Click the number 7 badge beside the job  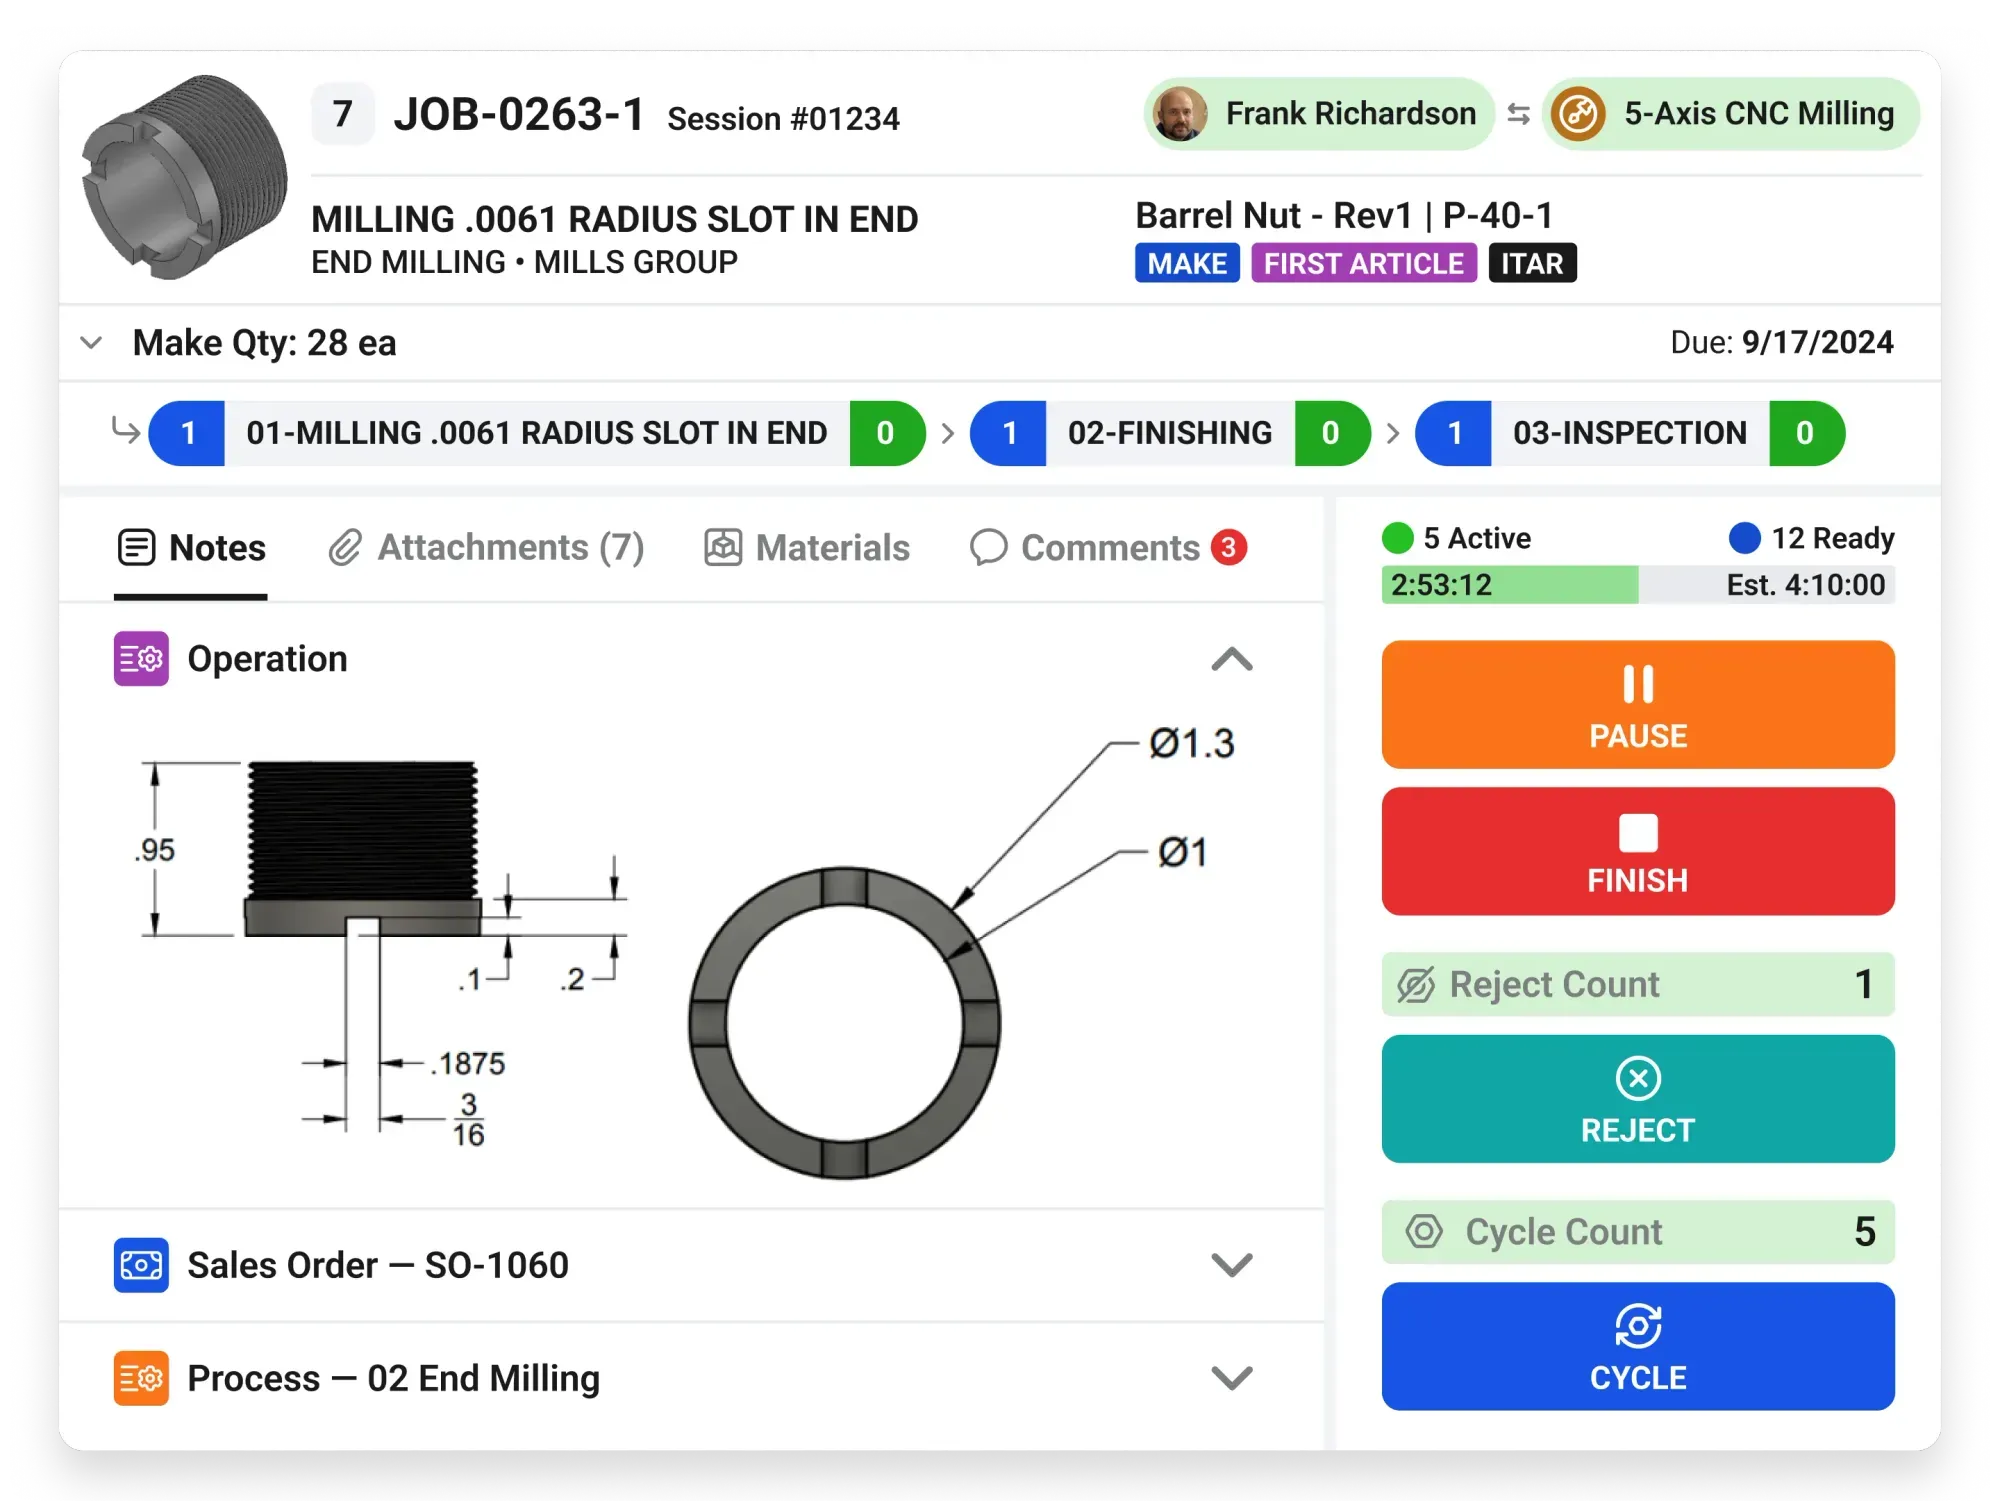click(x=343, y=114)
